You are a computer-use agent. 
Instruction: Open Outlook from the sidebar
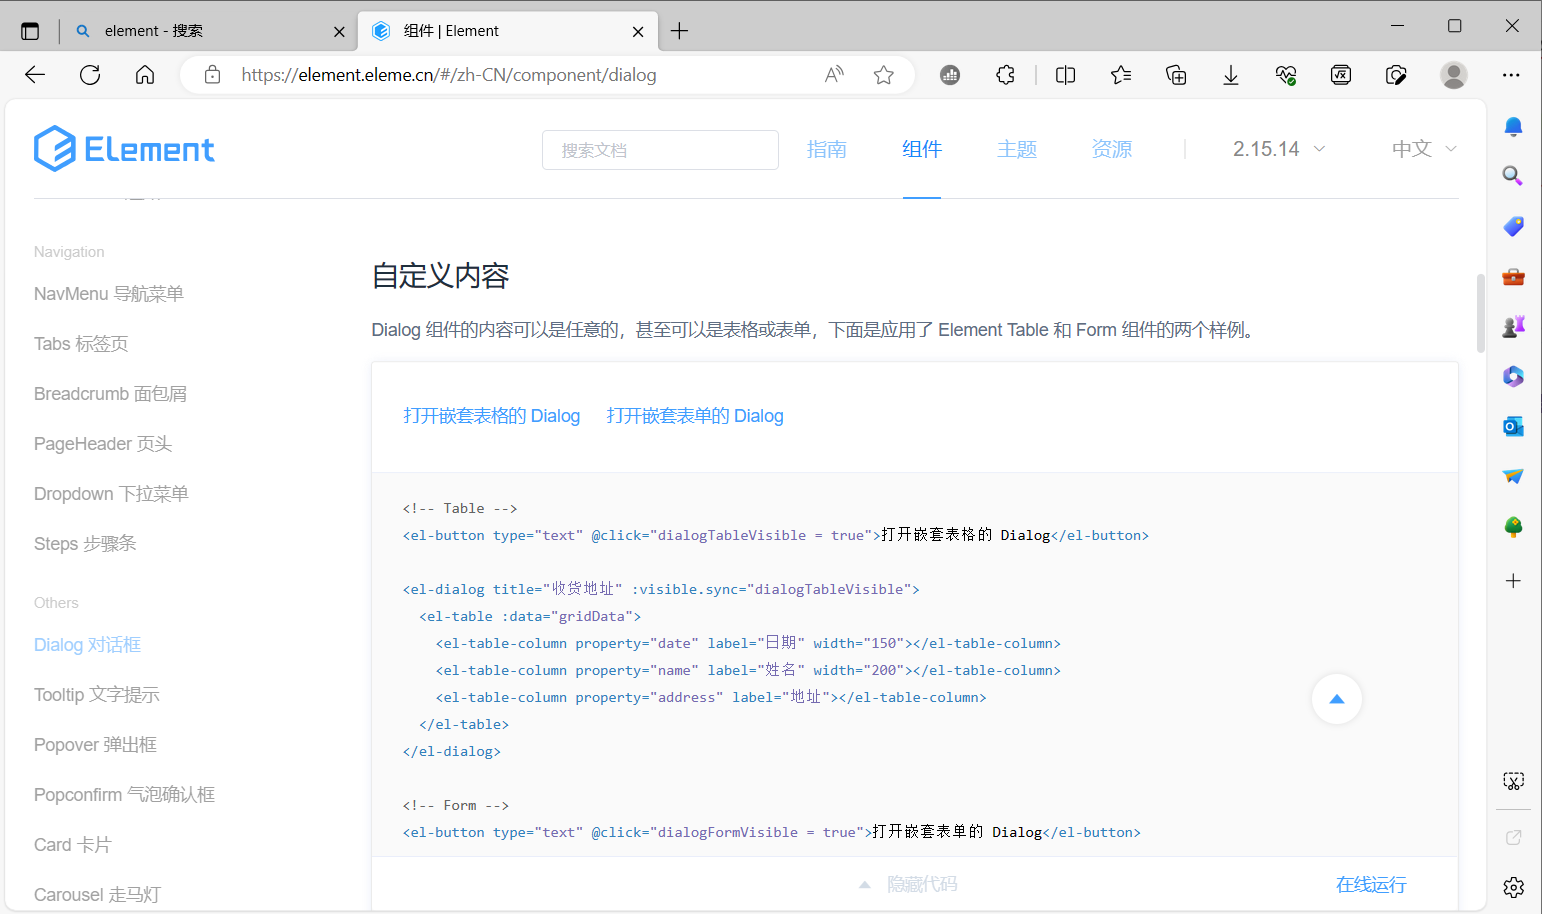tap(1512, 426)
